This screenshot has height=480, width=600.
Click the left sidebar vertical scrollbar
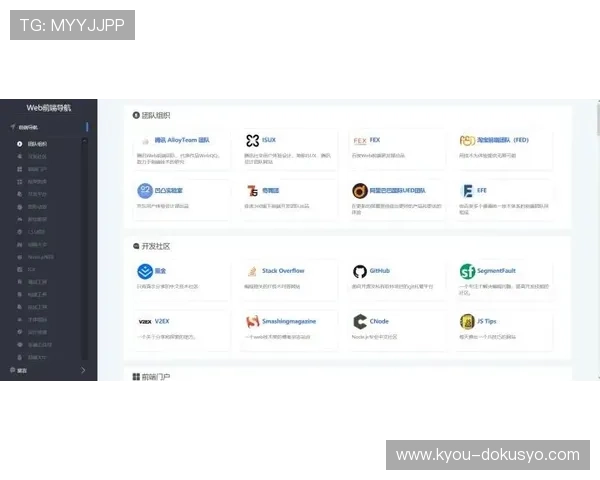pos(87,240)
